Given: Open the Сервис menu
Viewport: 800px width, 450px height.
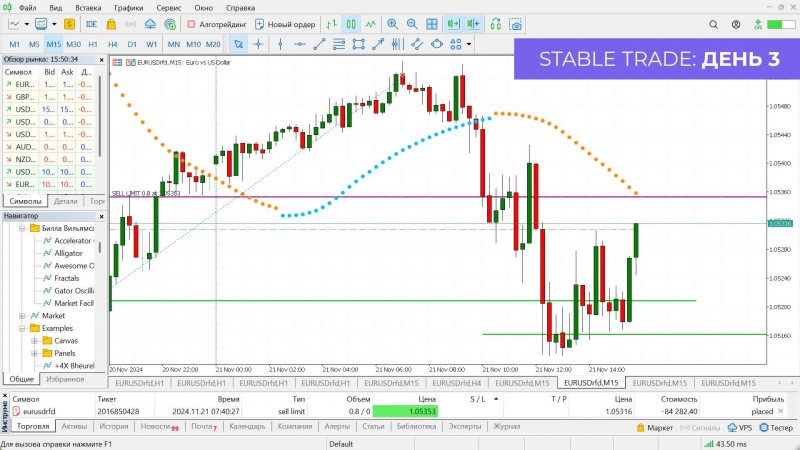Looking at the screenshot, I should point(168,8).
